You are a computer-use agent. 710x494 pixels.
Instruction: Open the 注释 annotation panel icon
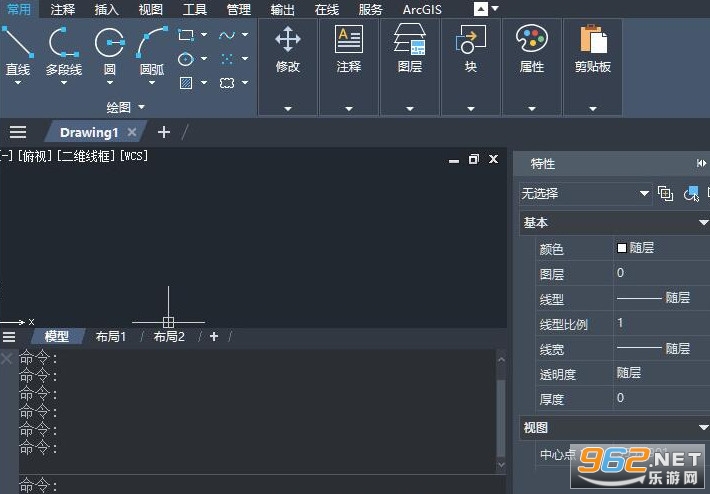[349, 39]
